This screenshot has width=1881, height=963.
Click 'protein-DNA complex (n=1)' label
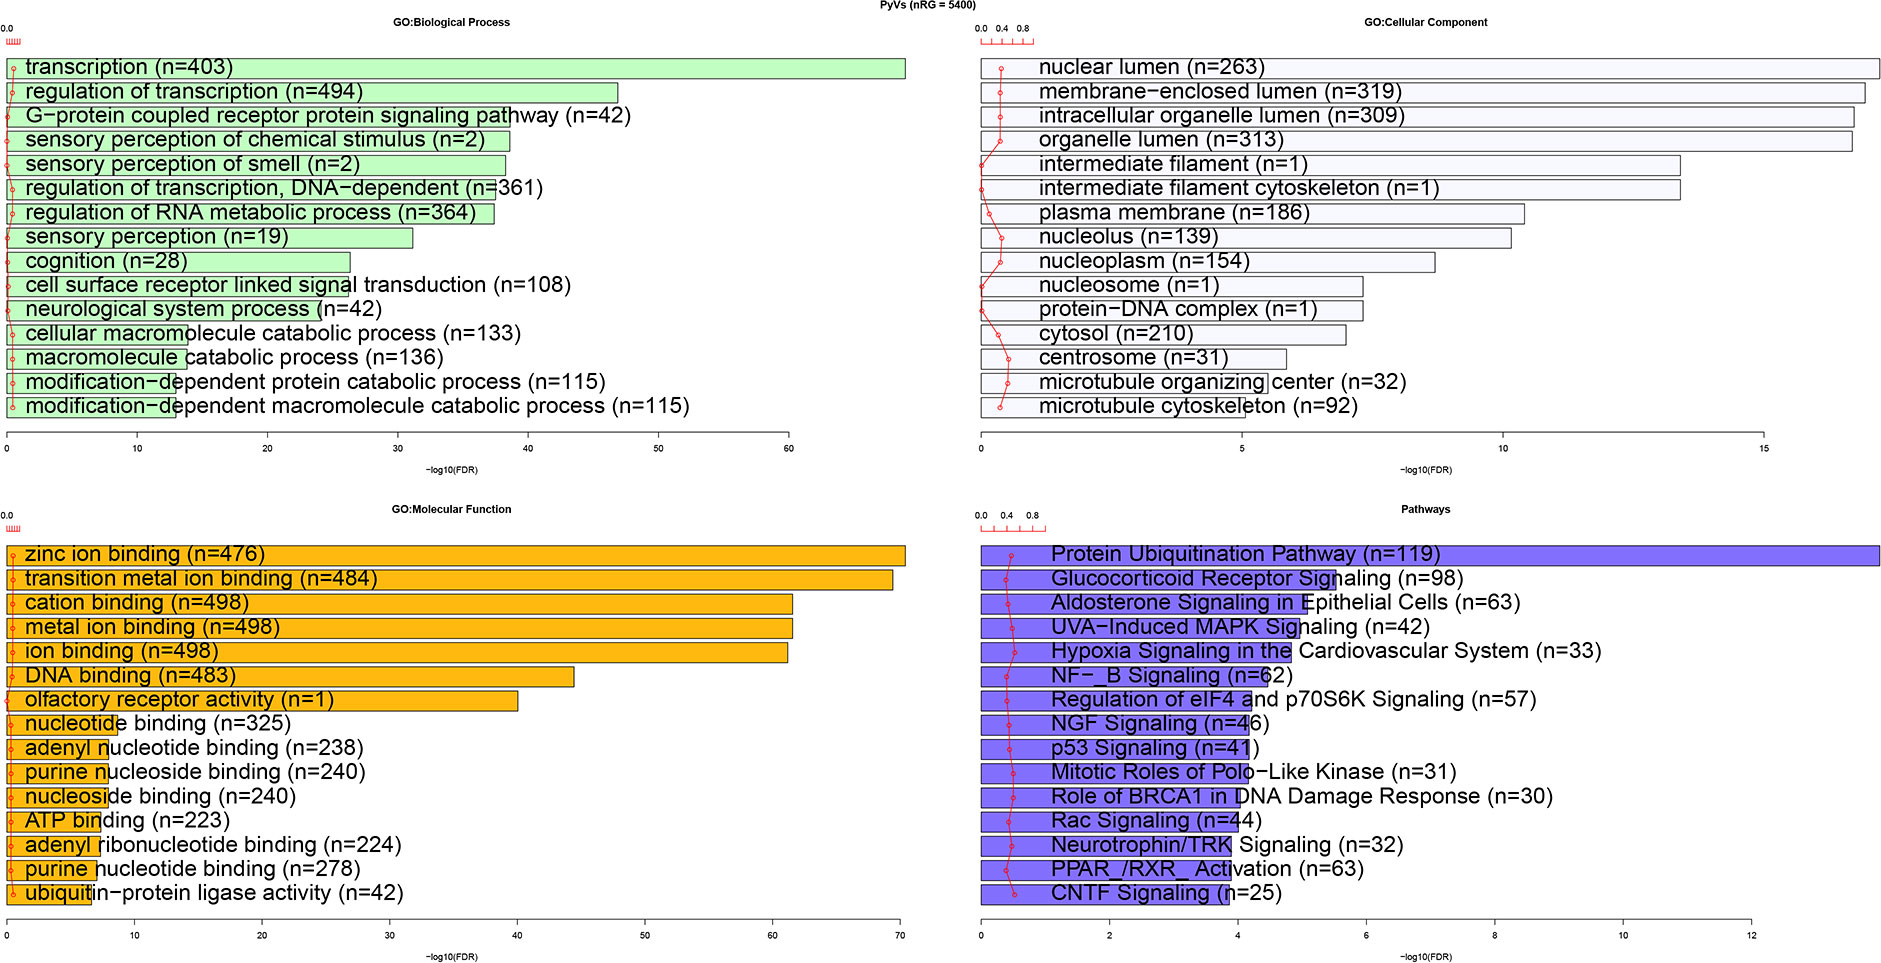pos(1178,309)
